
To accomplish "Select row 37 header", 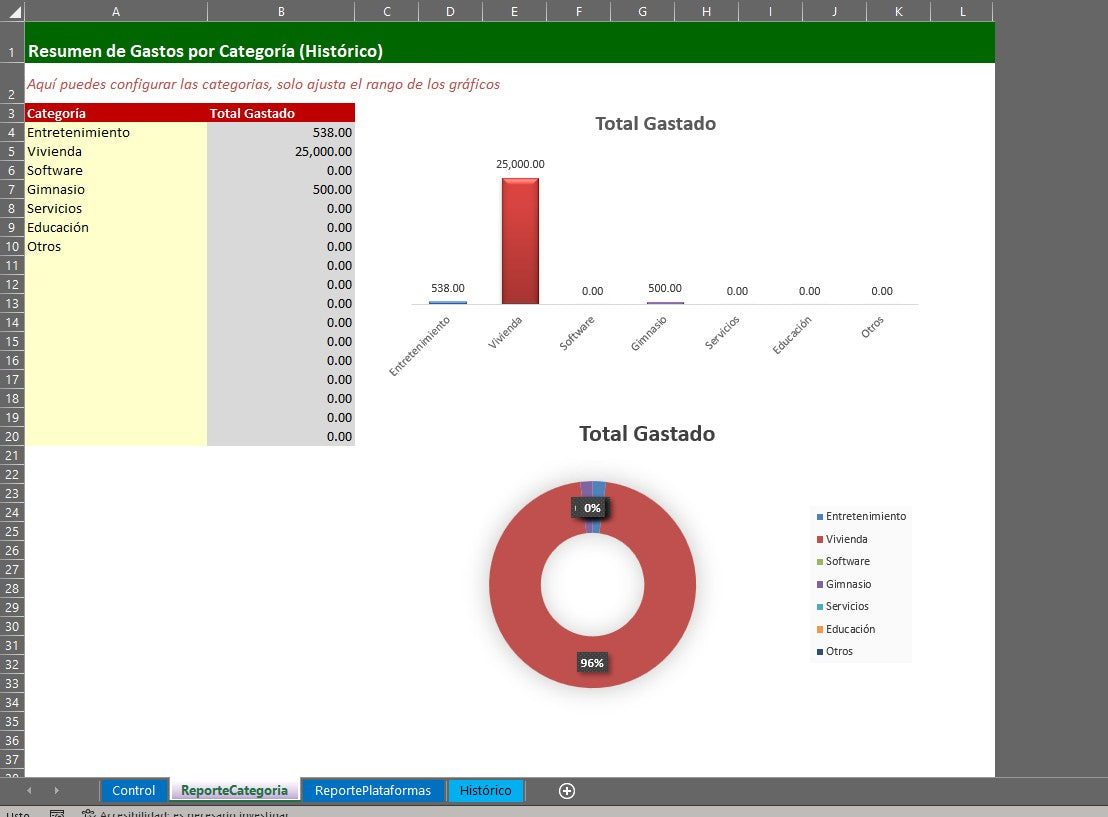I will (x=12, y=760).
